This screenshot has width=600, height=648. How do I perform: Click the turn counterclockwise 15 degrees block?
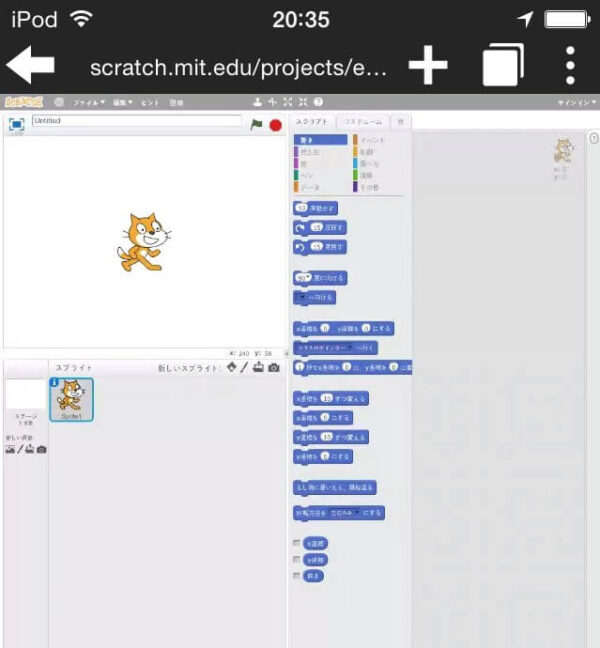tap(320, 247)
